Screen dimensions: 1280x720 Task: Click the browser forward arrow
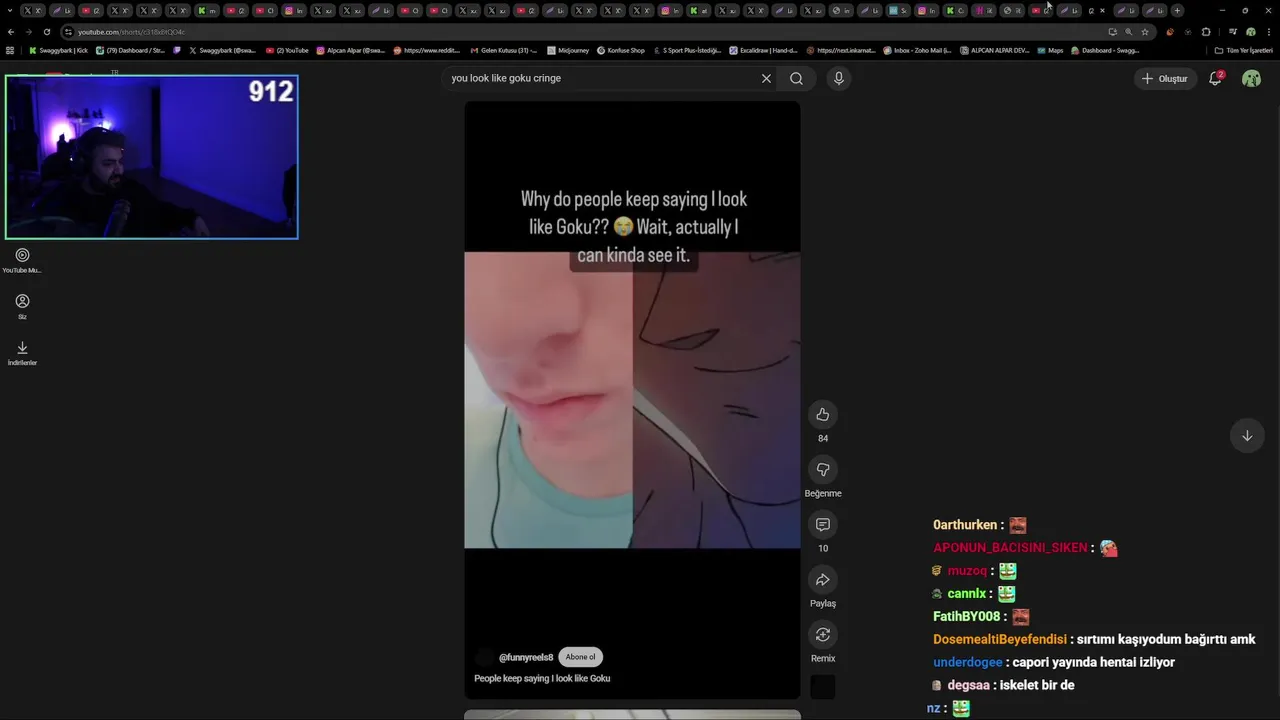28,32
